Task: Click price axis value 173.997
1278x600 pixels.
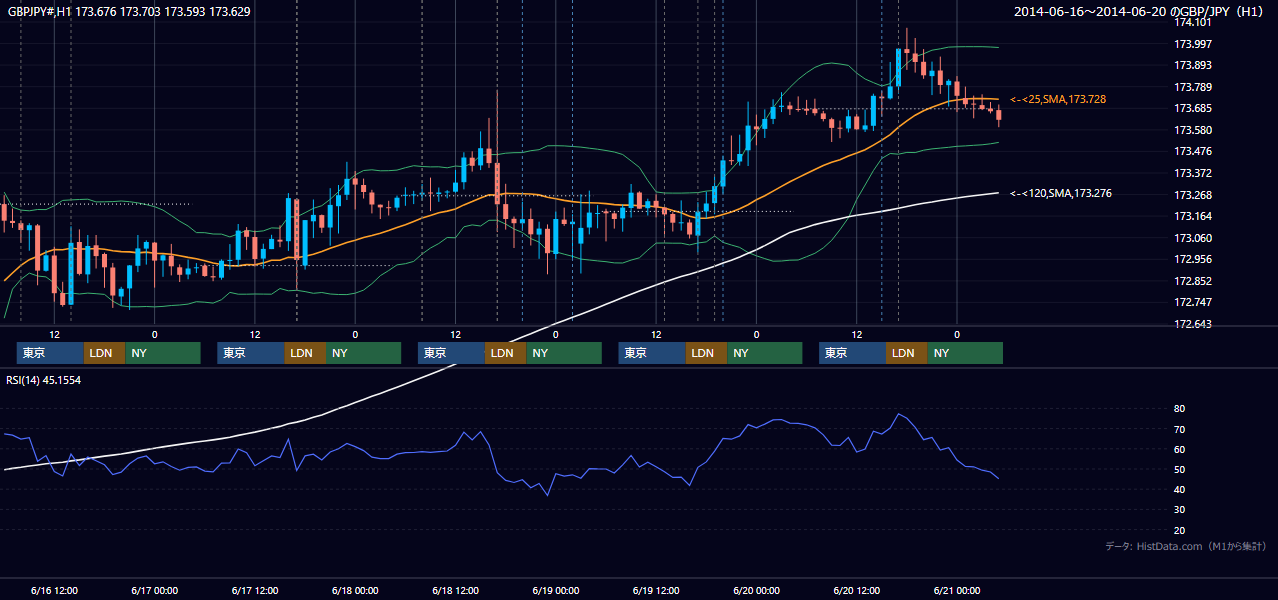Action: [x=1192, y=44]
